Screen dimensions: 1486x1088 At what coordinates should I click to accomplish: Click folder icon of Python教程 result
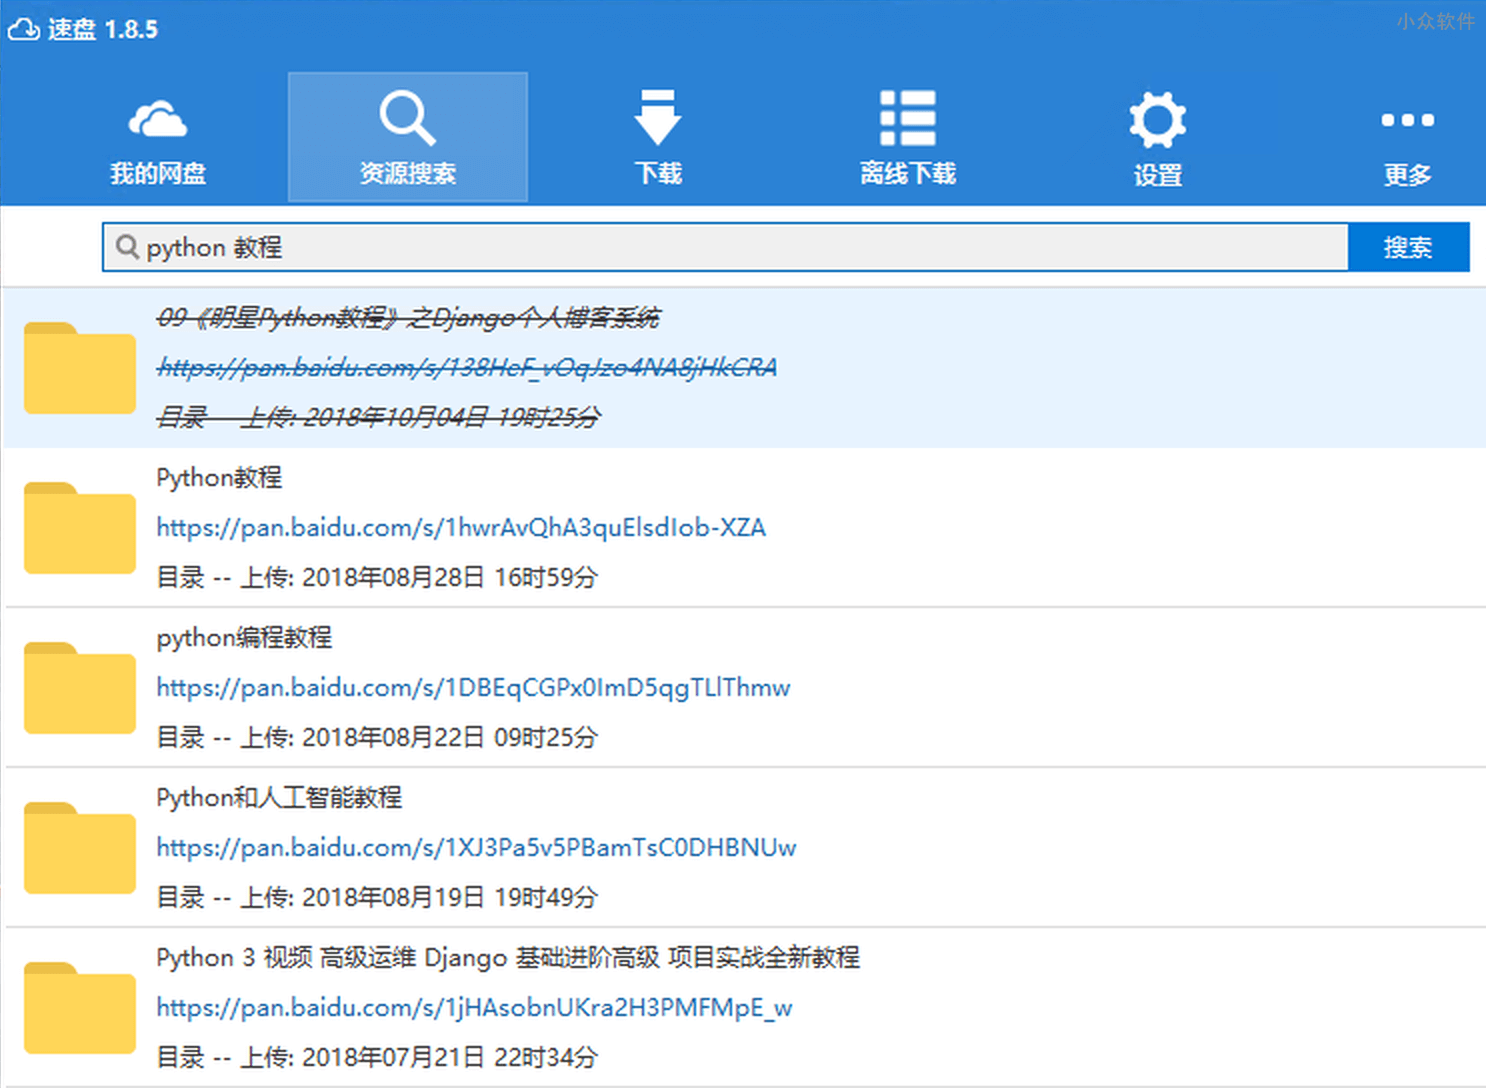point(80,528)
